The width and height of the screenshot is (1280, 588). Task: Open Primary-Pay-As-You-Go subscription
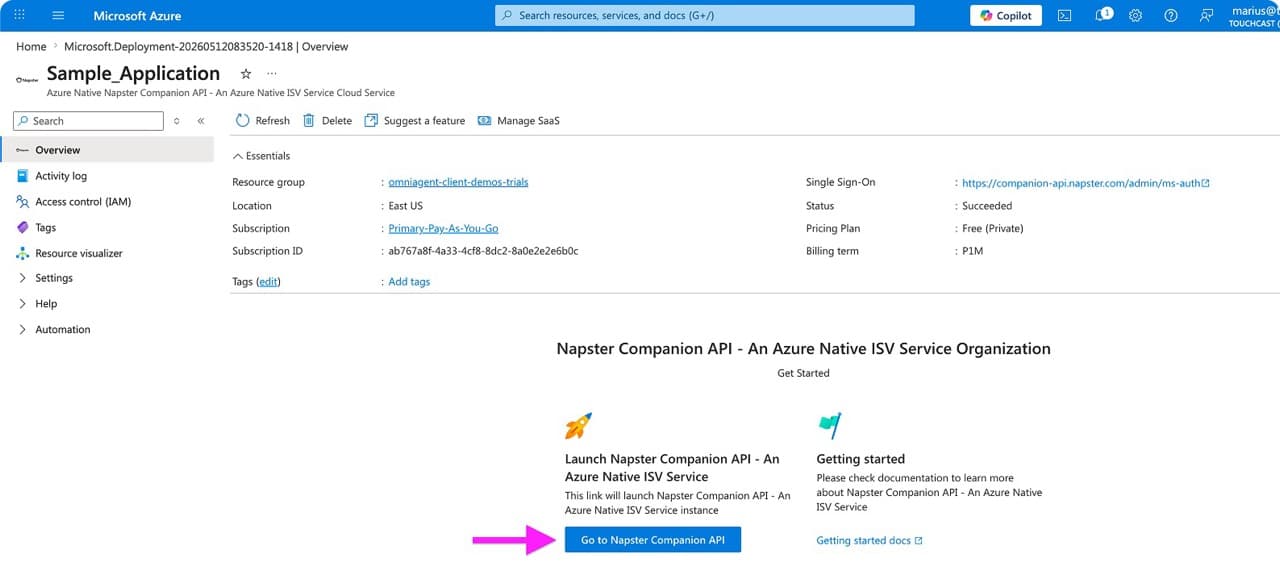(443, 228)
